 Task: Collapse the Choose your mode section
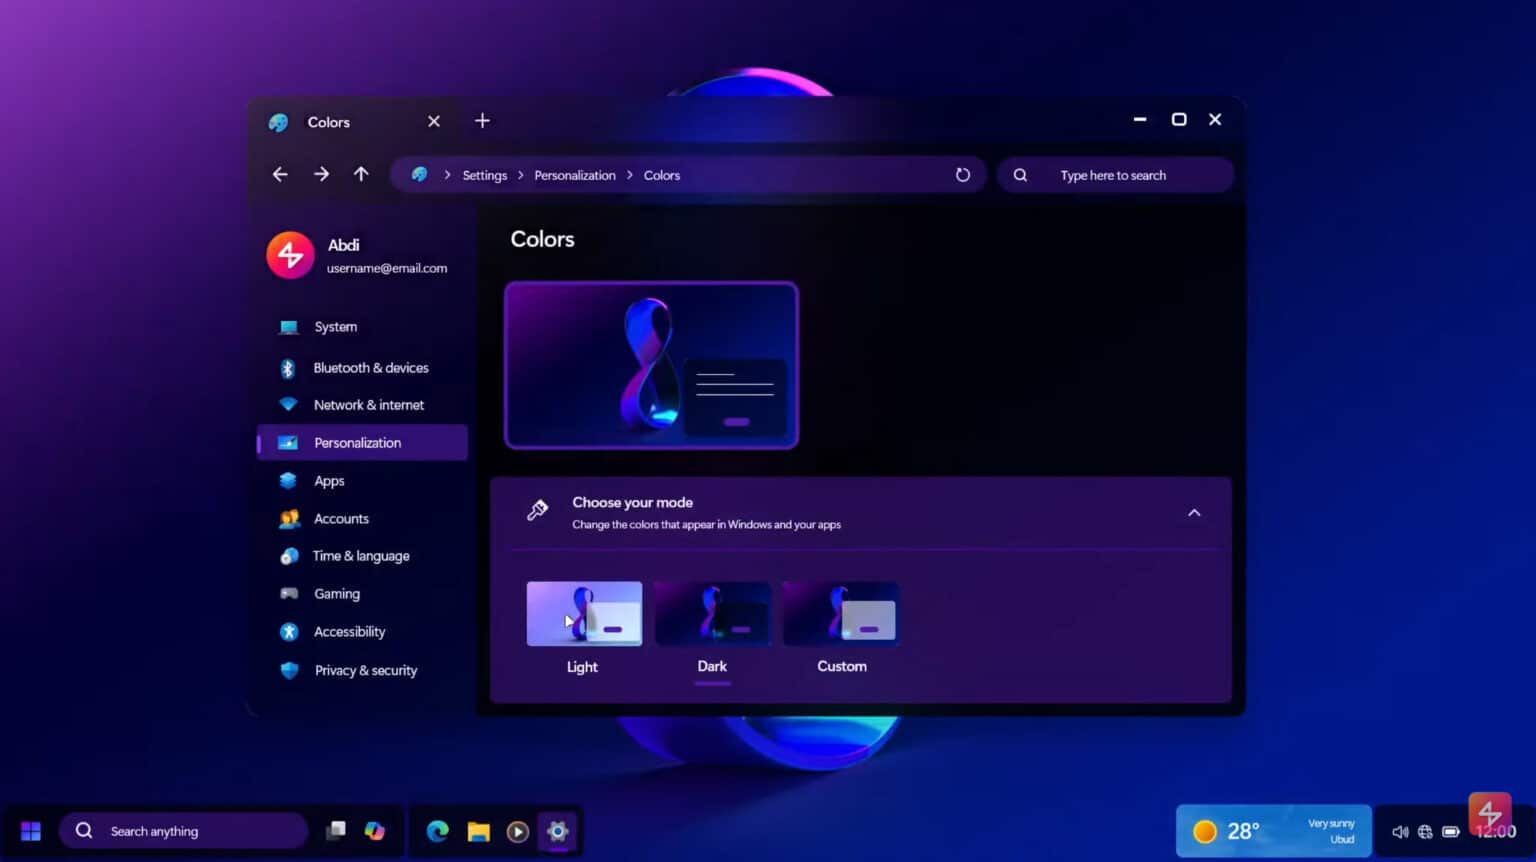point(1194,512)
